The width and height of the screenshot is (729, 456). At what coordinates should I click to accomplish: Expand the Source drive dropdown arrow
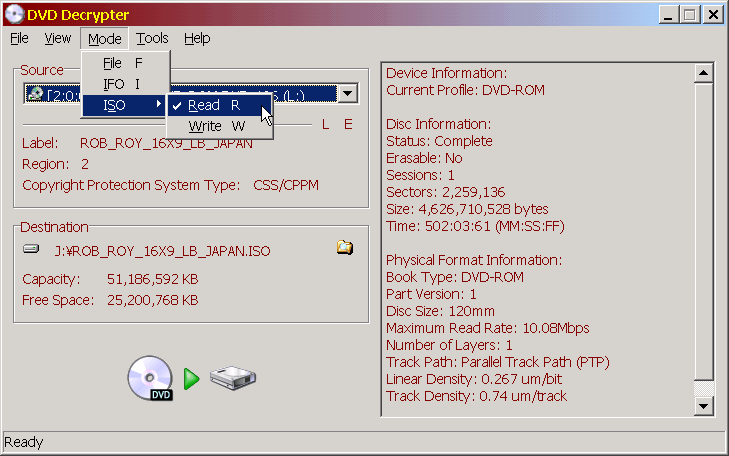(348, 94)
